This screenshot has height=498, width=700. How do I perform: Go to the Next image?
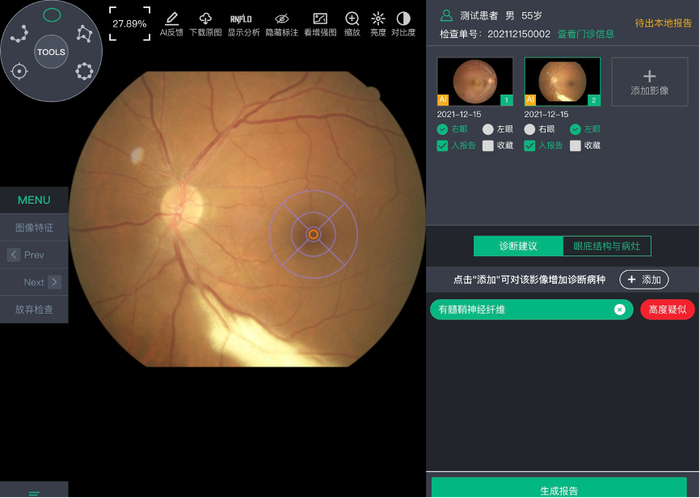54,283
